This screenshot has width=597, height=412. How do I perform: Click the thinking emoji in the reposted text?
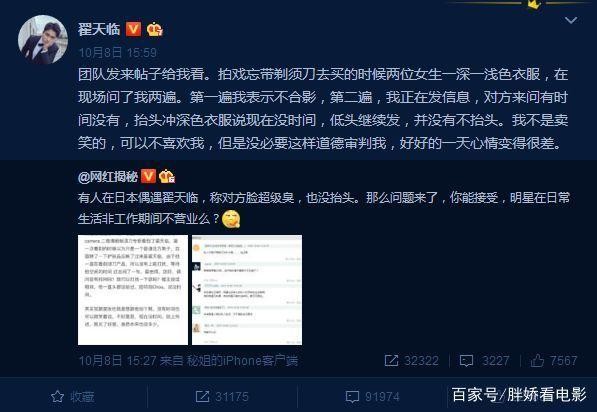[x=231, y=219]
